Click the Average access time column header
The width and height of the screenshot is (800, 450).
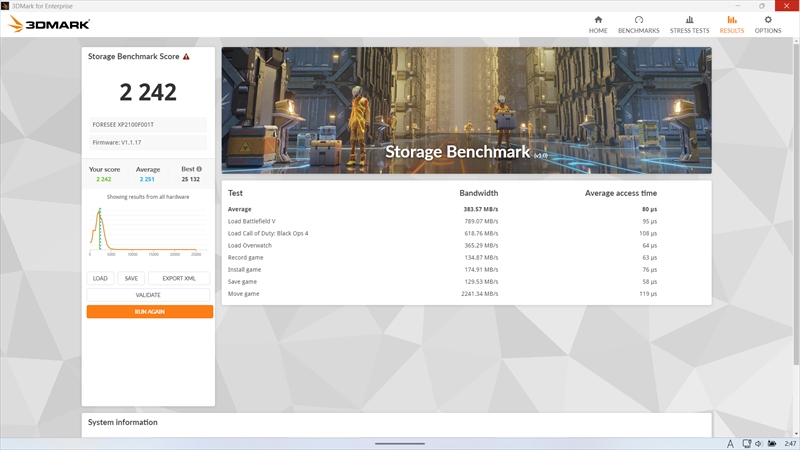click(x=621, y=193)
